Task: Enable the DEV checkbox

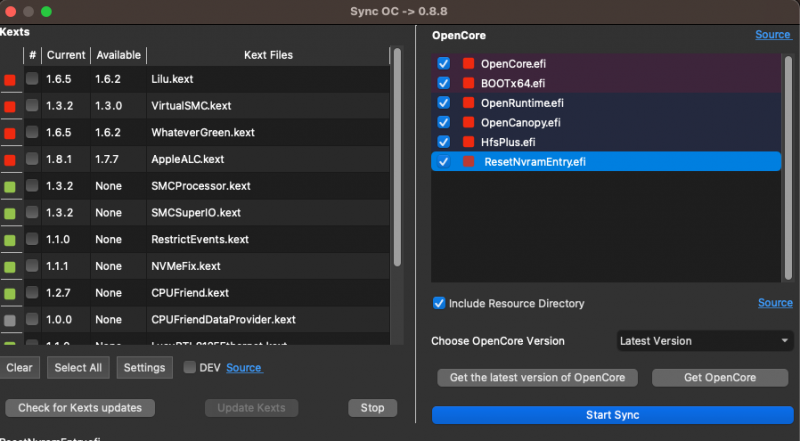Action: [190, 368]
